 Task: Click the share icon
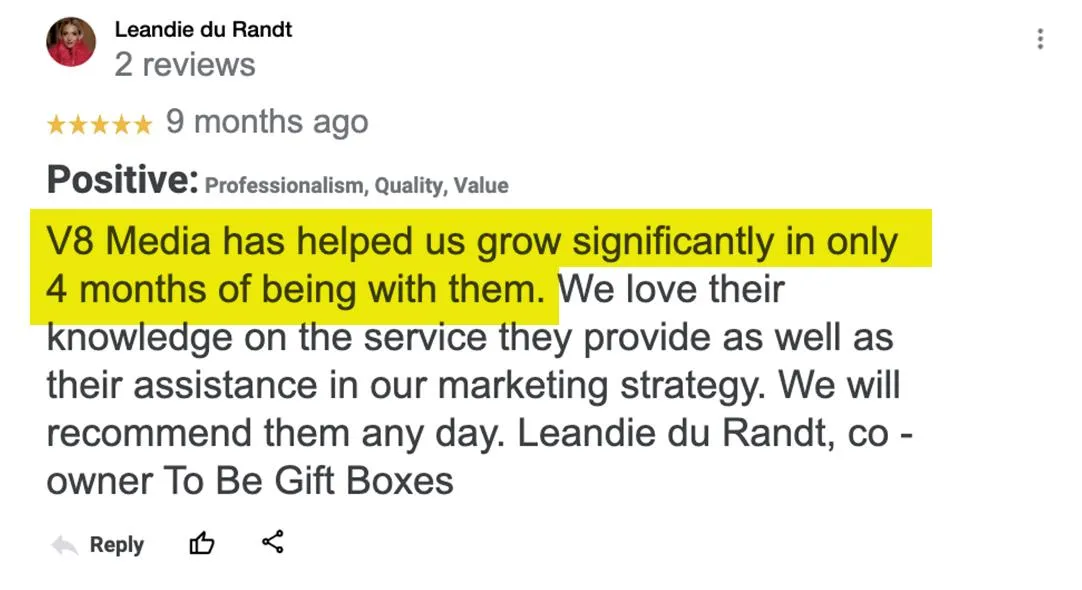[x=273, y=542]
